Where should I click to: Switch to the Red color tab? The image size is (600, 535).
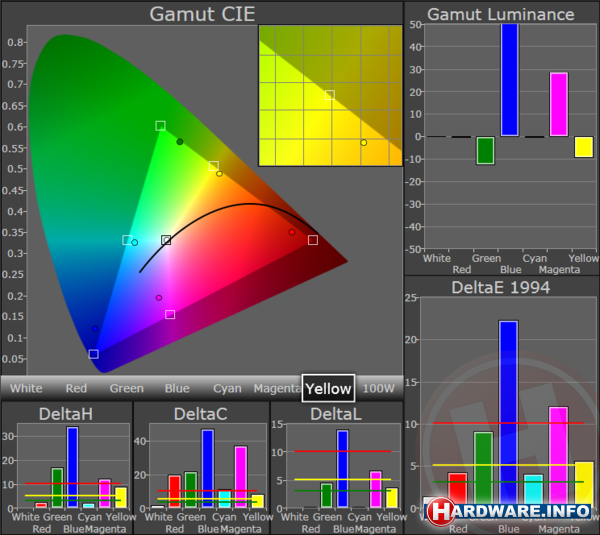click(x=77, y=388)
